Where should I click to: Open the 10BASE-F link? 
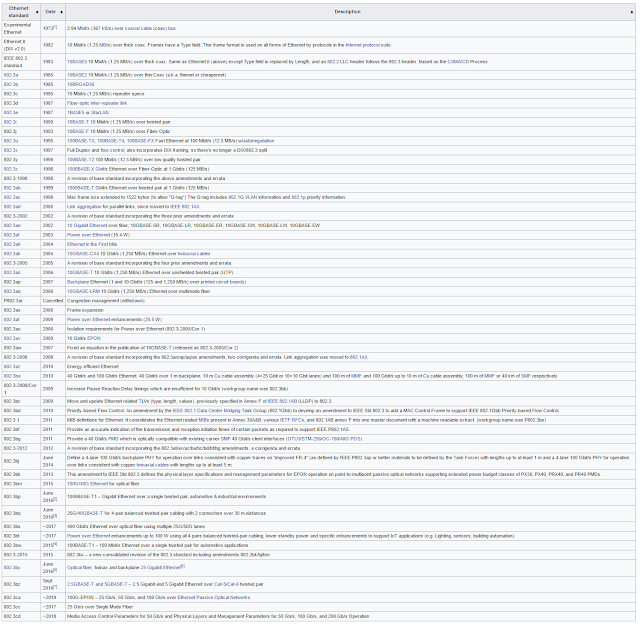(x=78, y=131)
